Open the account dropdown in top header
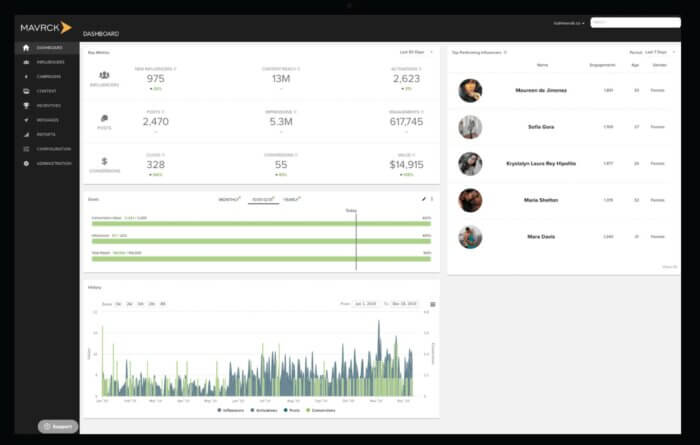 [569, 22]
